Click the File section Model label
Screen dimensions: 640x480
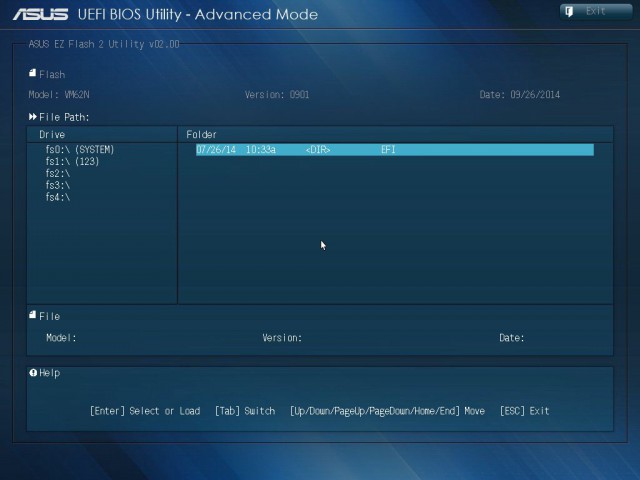point(61,338)
